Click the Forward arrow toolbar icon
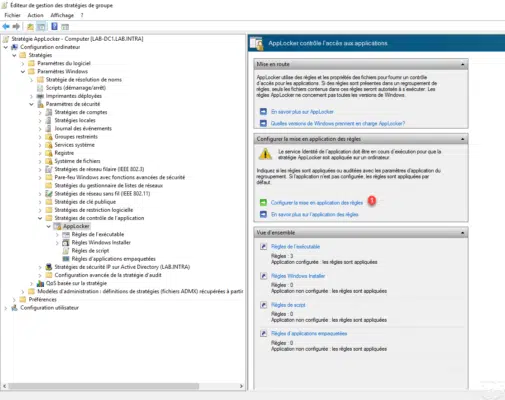The height and width of the screenshot is (400, 505). tap(16, 26)
